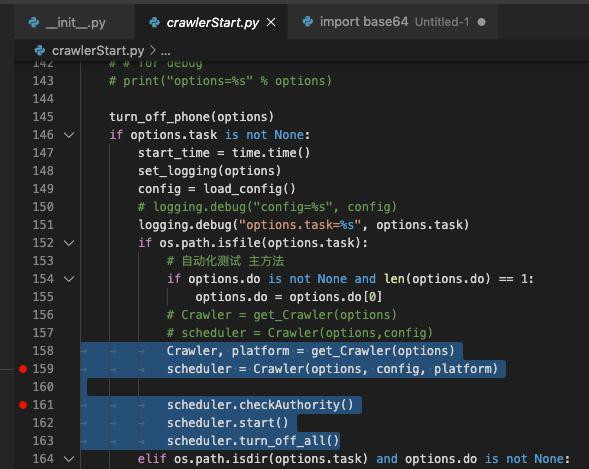Click scheduler.start() call
589x469 pixels.
tap(227, 423)
